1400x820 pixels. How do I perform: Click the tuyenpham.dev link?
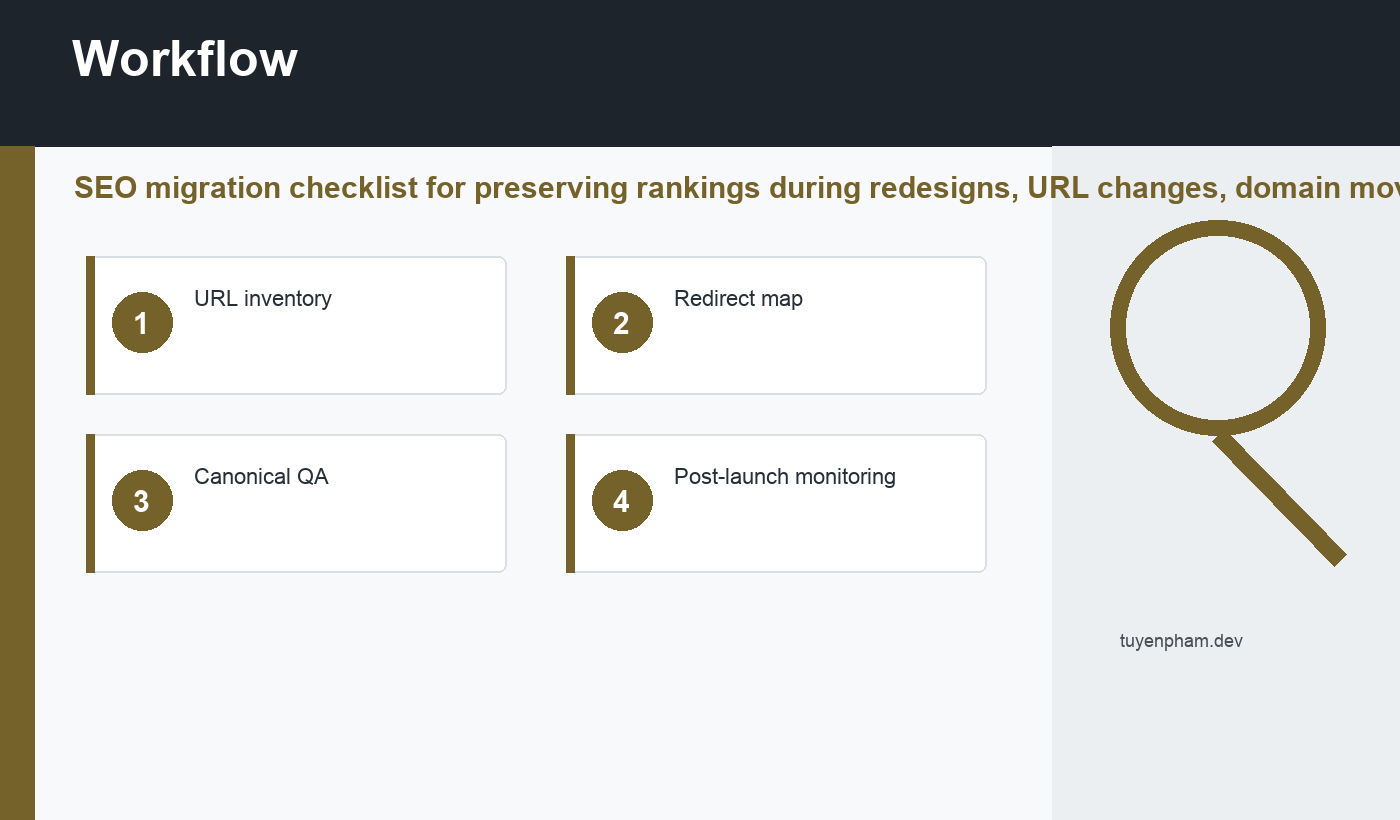pos(1181,641)
